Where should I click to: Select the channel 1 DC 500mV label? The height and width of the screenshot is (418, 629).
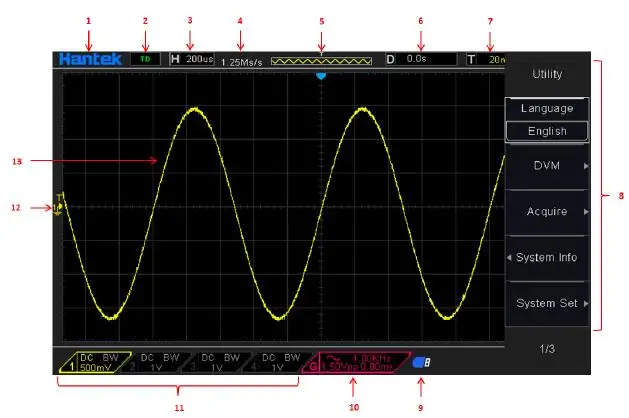point(95,362)
